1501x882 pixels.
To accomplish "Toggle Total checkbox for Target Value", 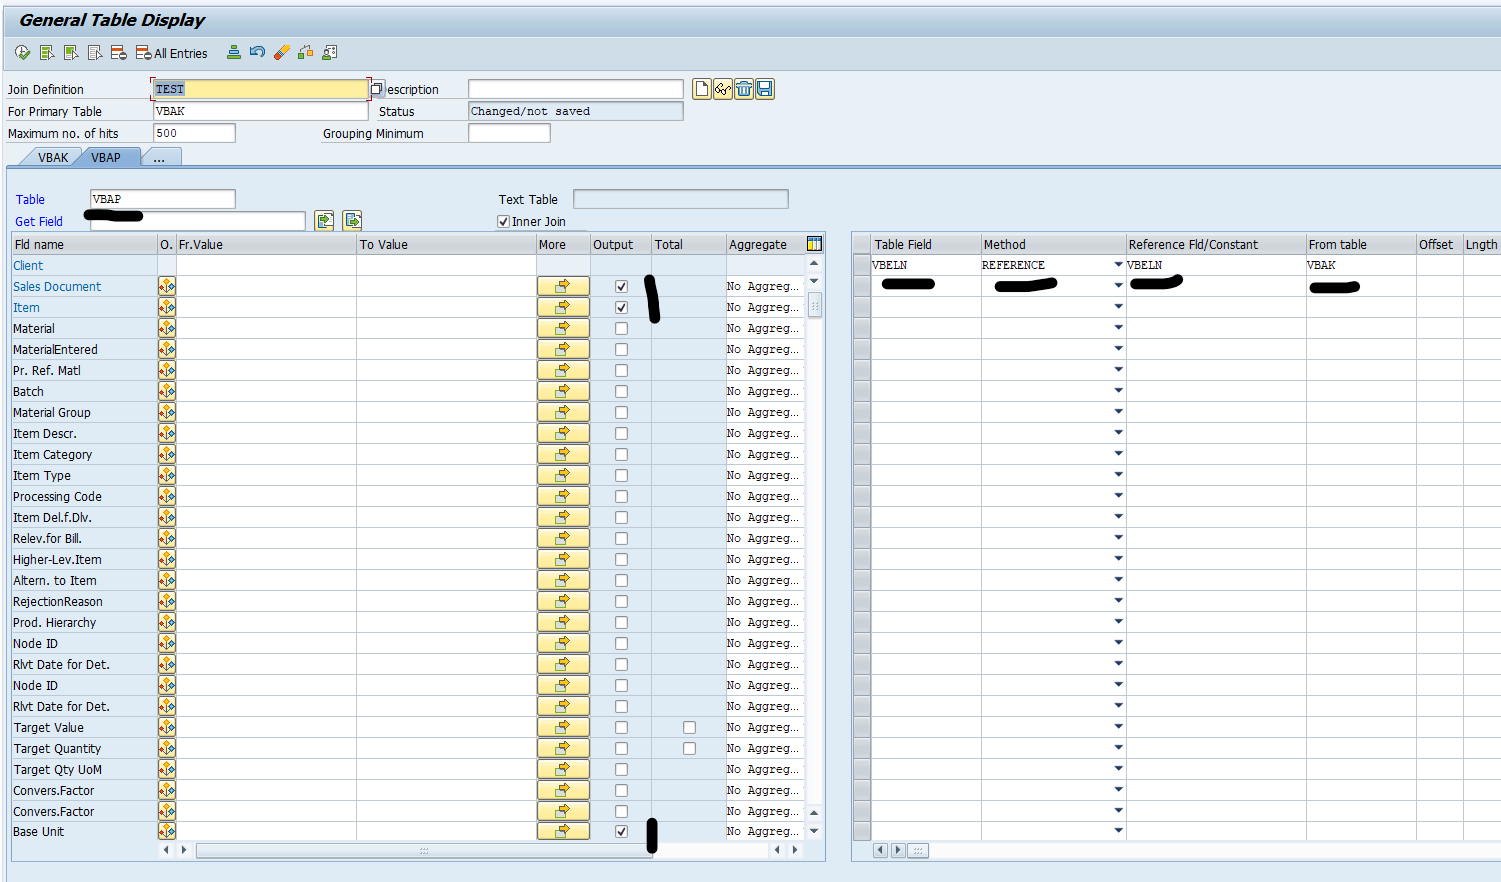I will [689, 728].
